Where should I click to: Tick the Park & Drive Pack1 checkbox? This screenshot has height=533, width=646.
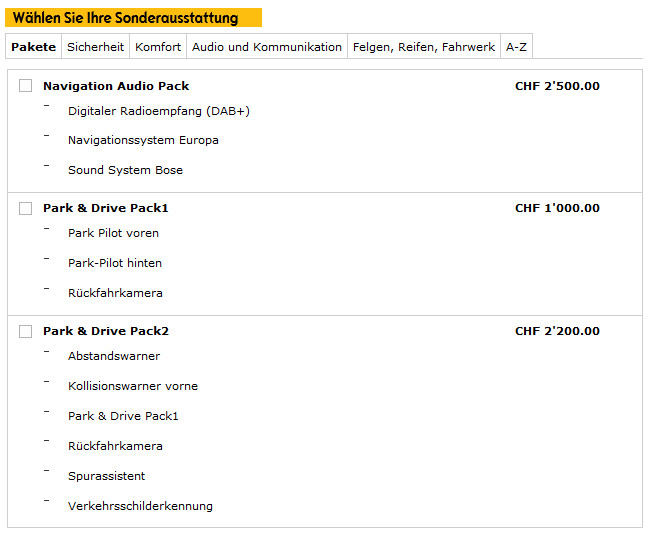tap(26, 208)
